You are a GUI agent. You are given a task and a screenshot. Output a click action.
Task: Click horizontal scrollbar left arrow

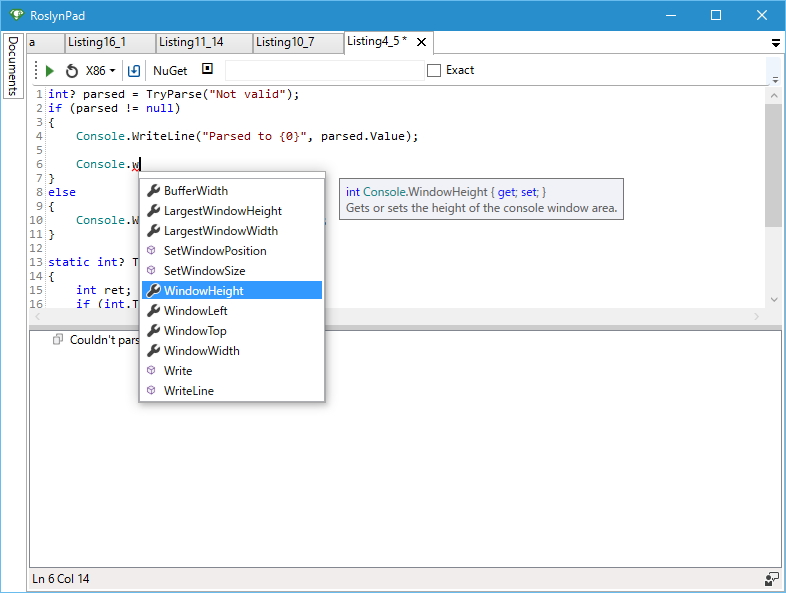[38, 316]
